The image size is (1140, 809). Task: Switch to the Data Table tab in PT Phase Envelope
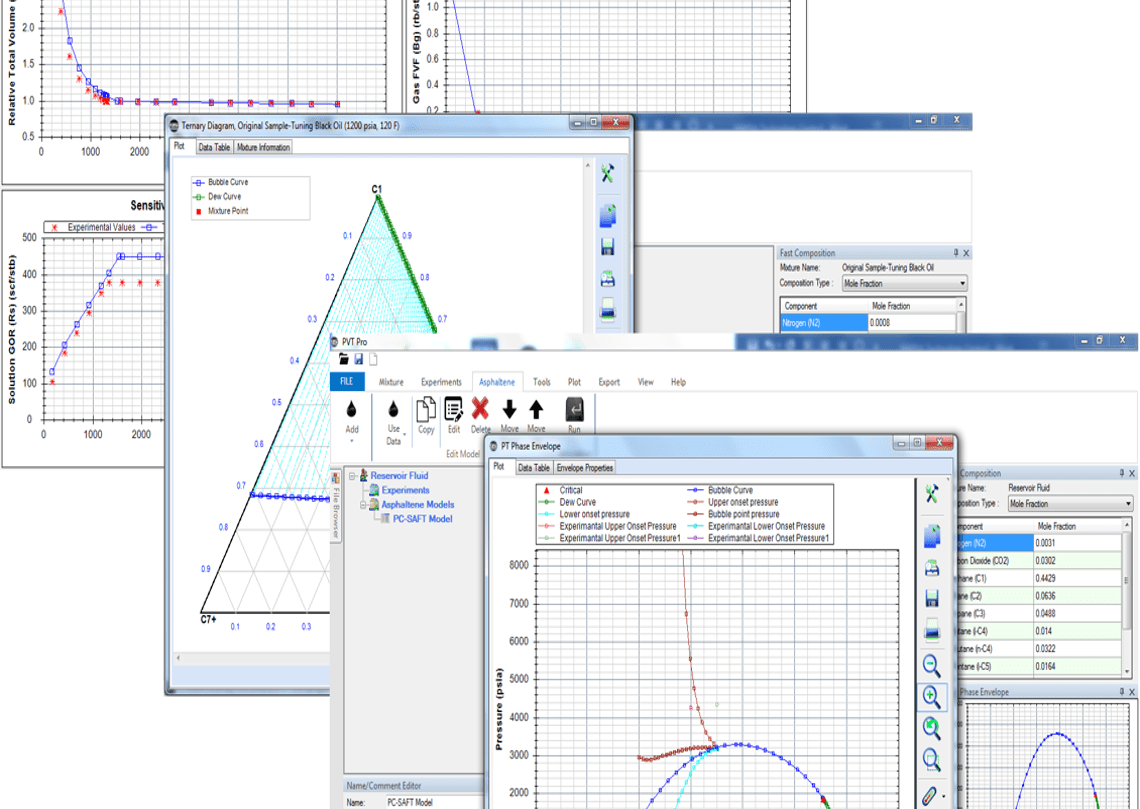532,467
